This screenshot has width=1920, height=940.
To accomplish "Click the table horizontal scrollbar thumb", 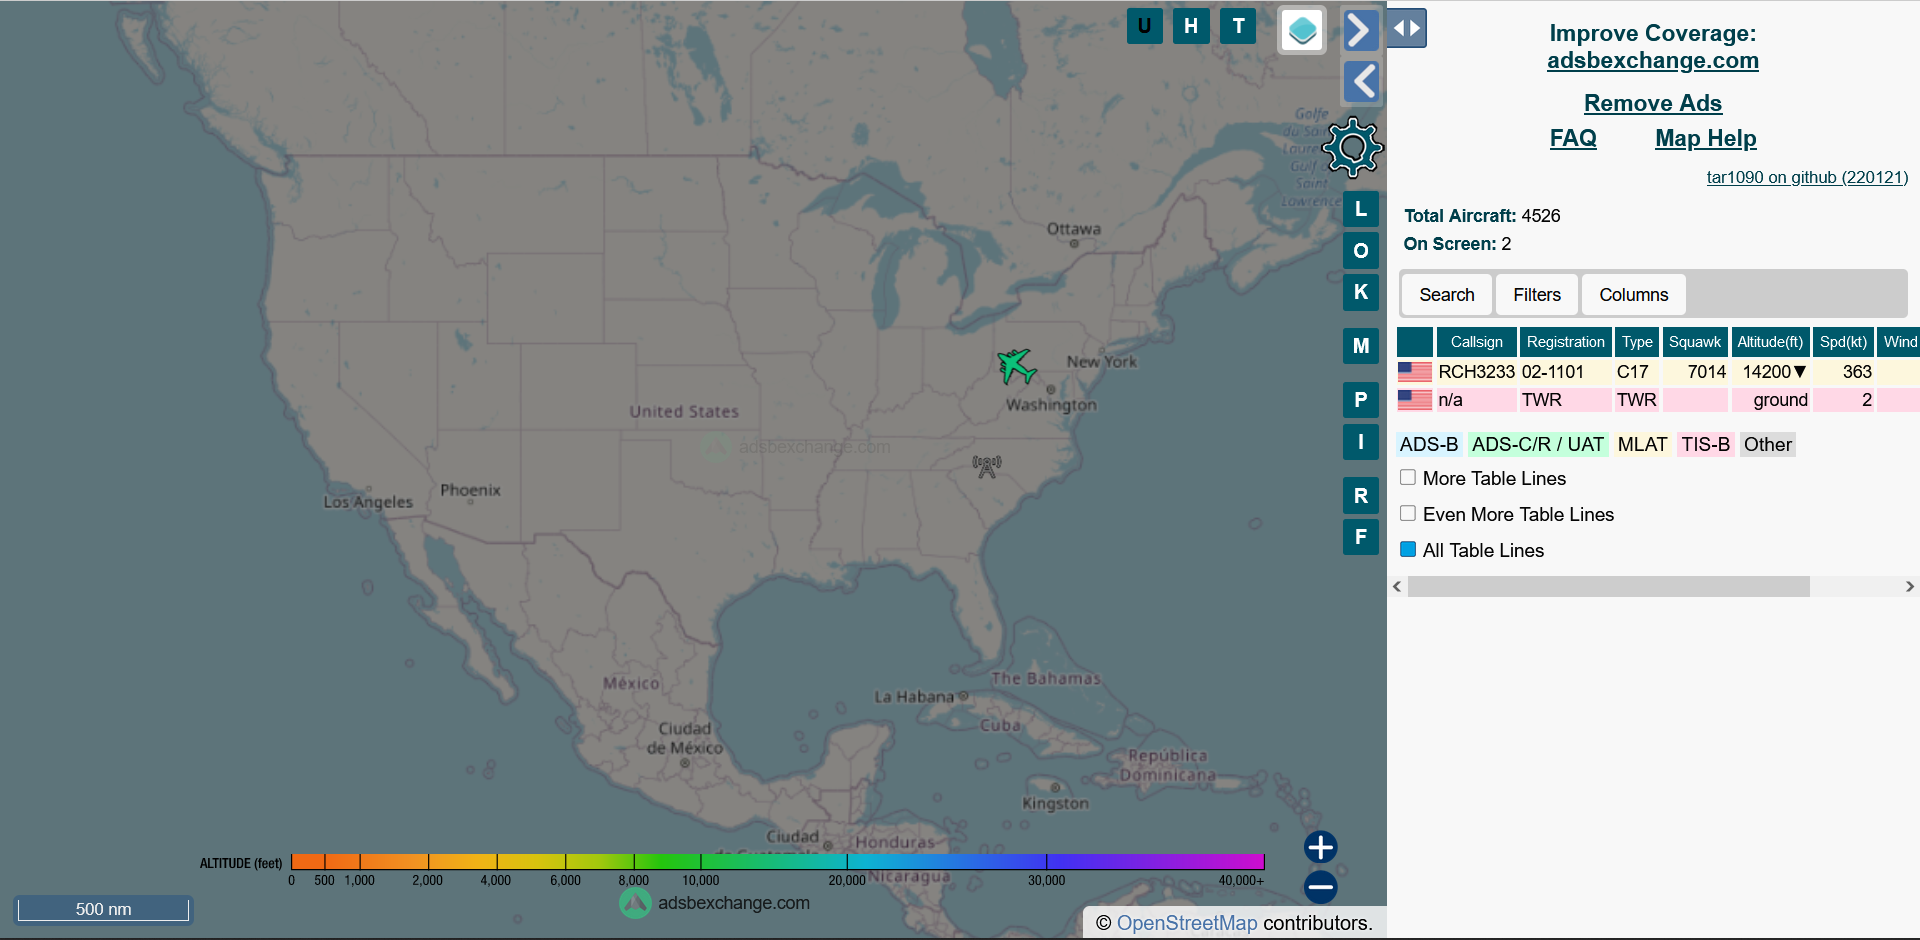I will click(1608, 587).
